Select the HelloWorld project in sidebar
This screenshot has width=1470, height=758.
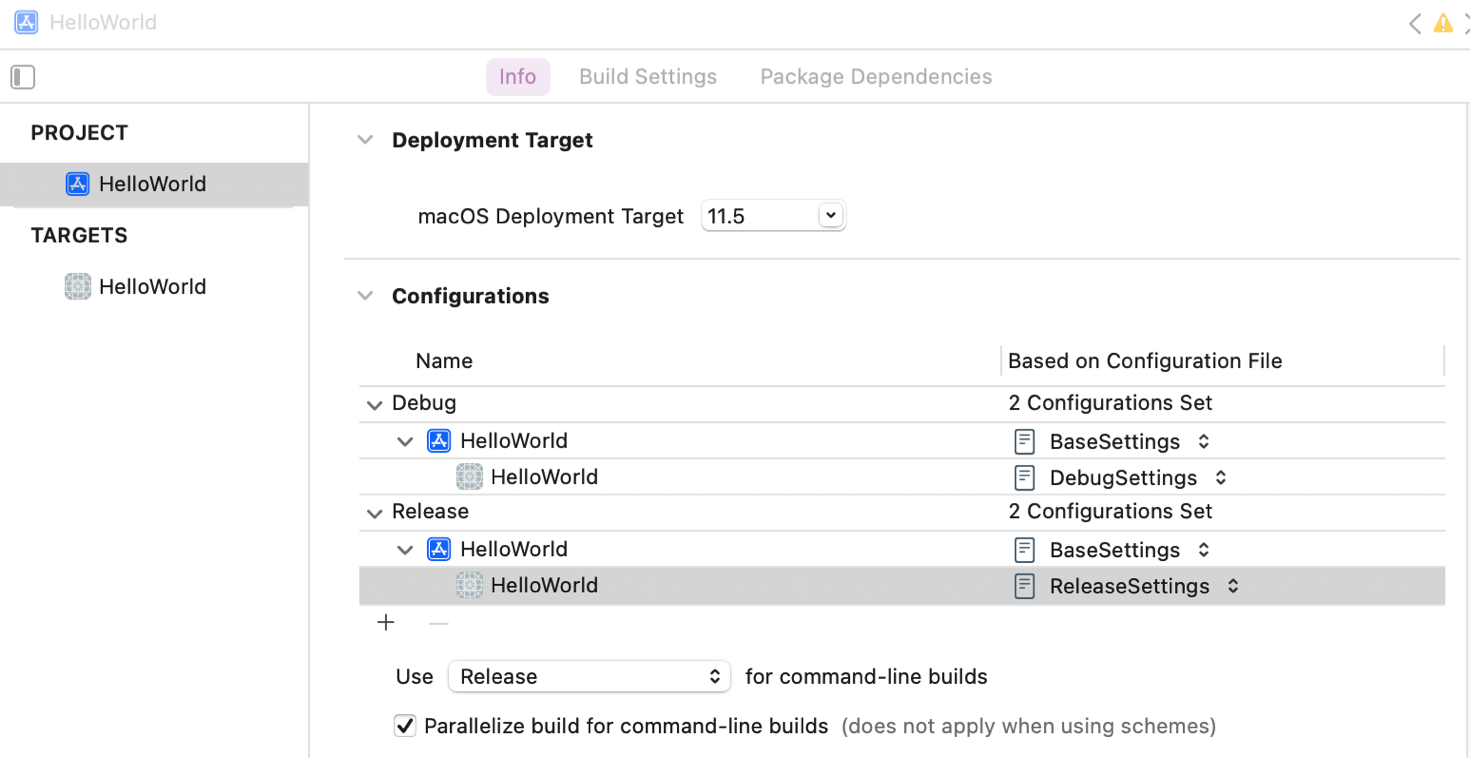point(152,184)
